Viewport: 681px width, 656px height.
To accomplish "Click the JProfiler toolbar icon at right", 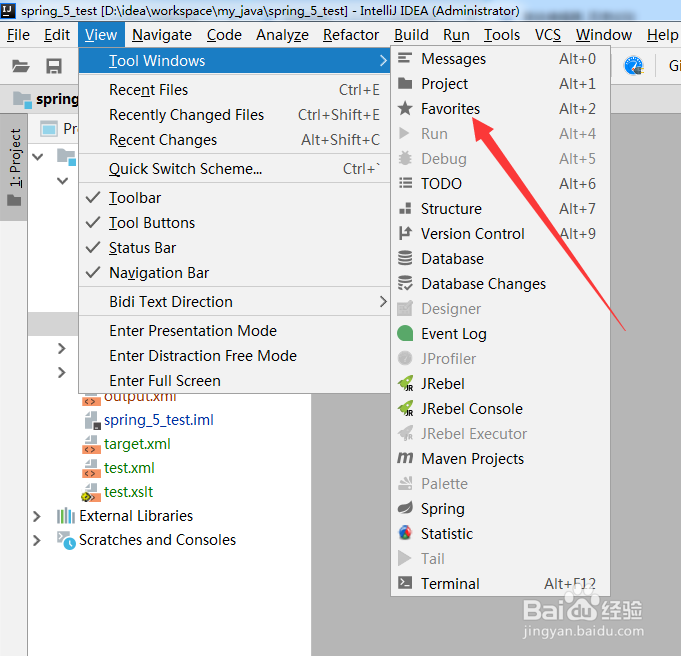I will (x=633, y=66).
